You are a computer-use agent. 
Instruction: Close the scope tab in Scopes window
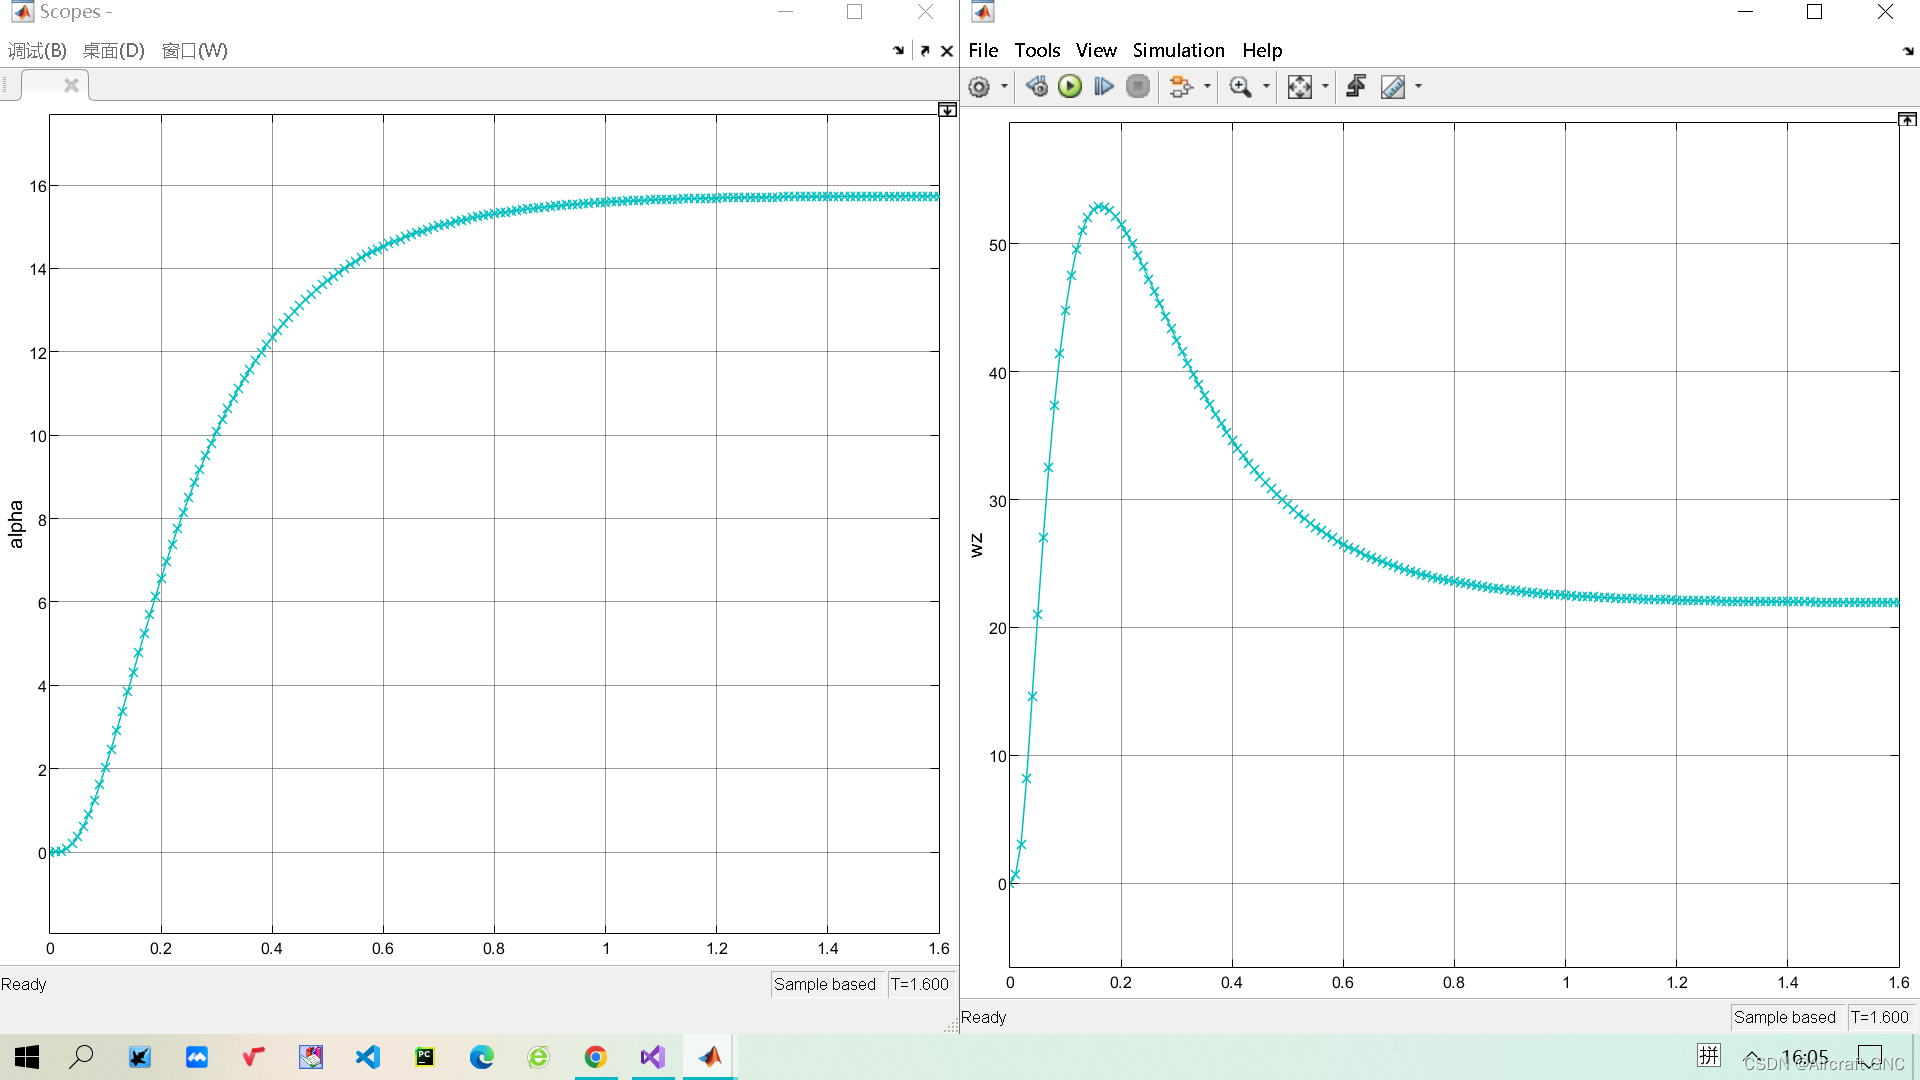pyautogui.click(x=71, y=86)
